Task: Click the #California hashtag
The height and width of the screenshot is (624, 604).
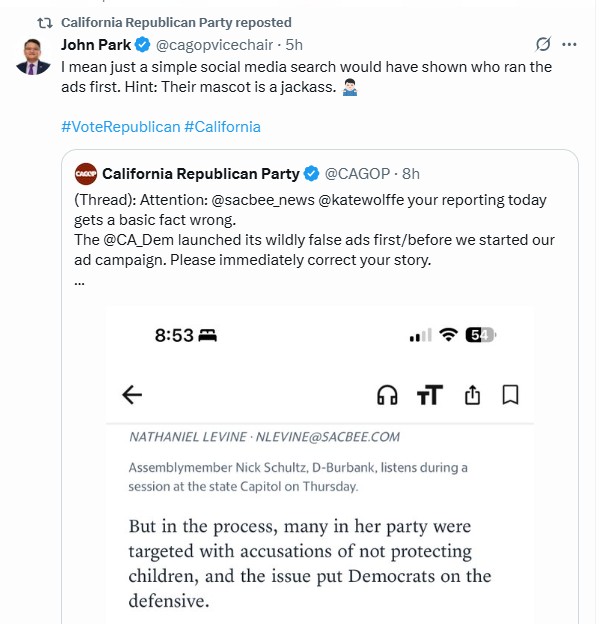Action: tap(222, 127)
